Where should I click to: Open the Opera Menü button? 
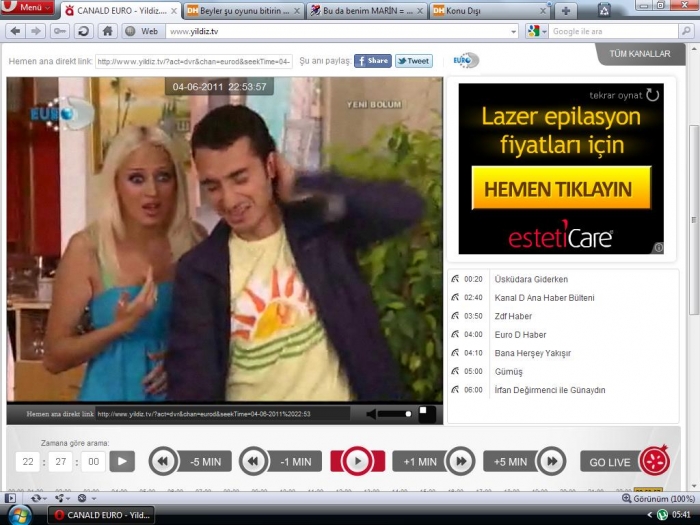click(x=27, y=8)
